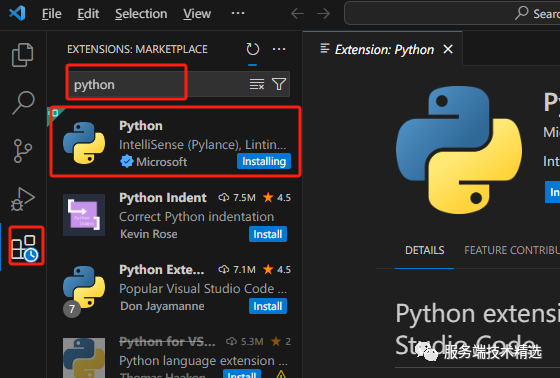Click the Python Indent extension icon

coord(84,215)
